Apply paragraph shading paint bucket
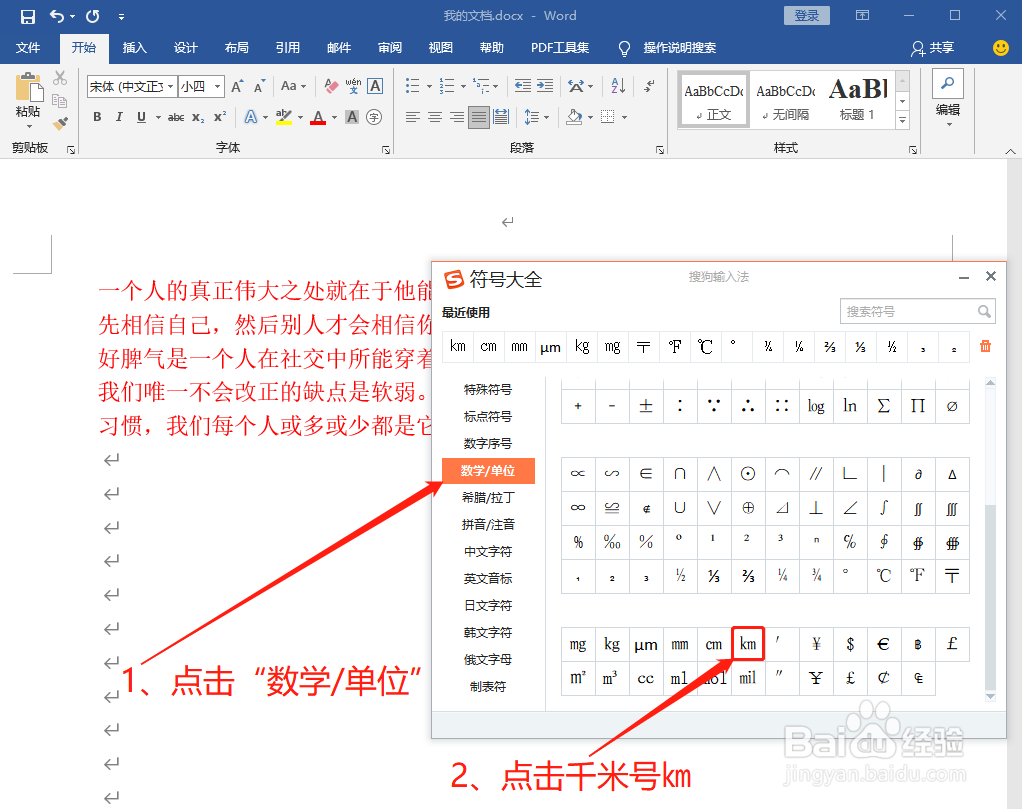Viewport: 1022px width, 809px height. coord(574,117)
